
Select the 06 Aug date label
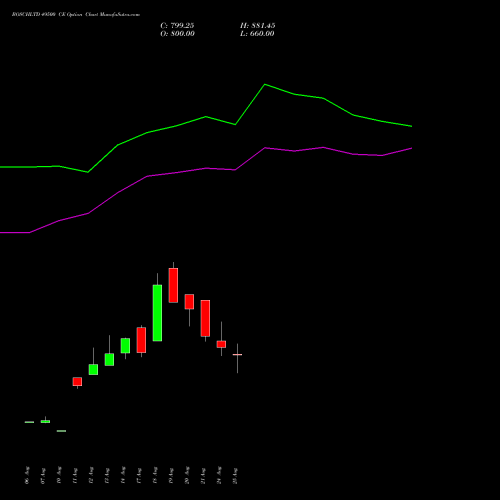pos(27,476)
